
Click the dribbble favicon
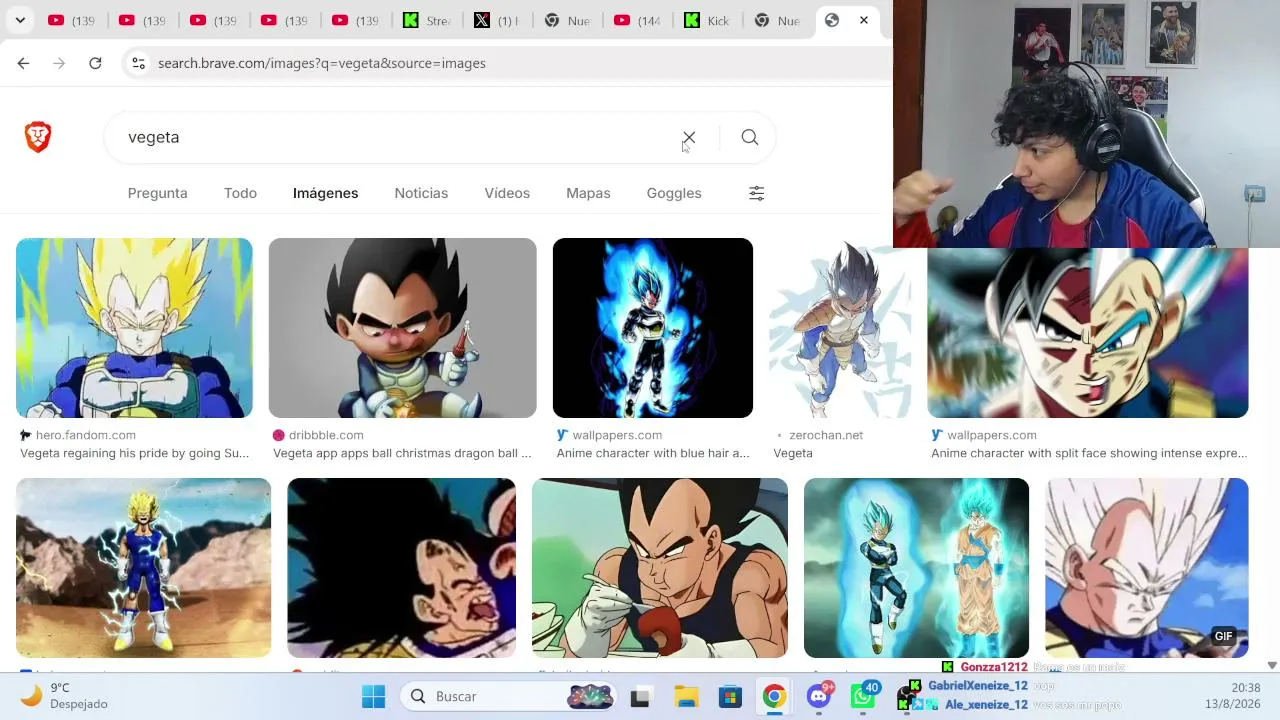click(279, 435)
